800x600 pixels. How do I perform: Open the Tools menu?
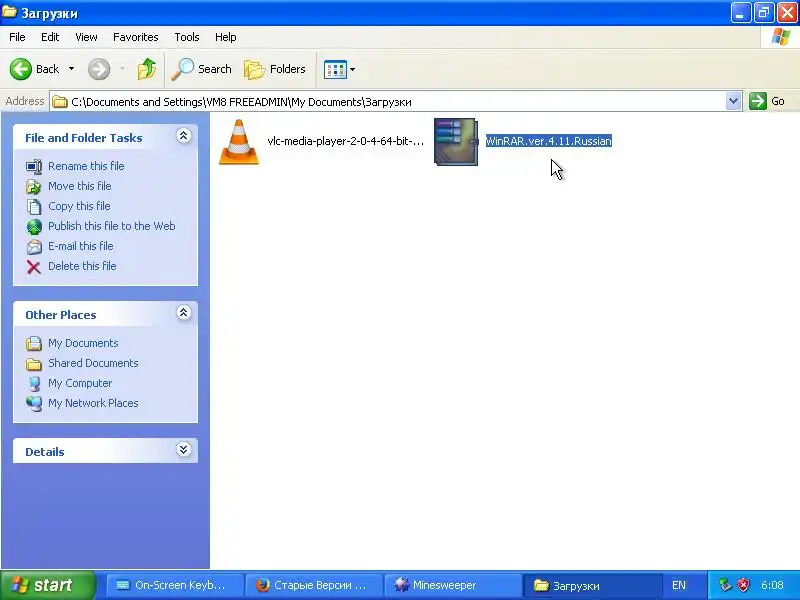187,37
